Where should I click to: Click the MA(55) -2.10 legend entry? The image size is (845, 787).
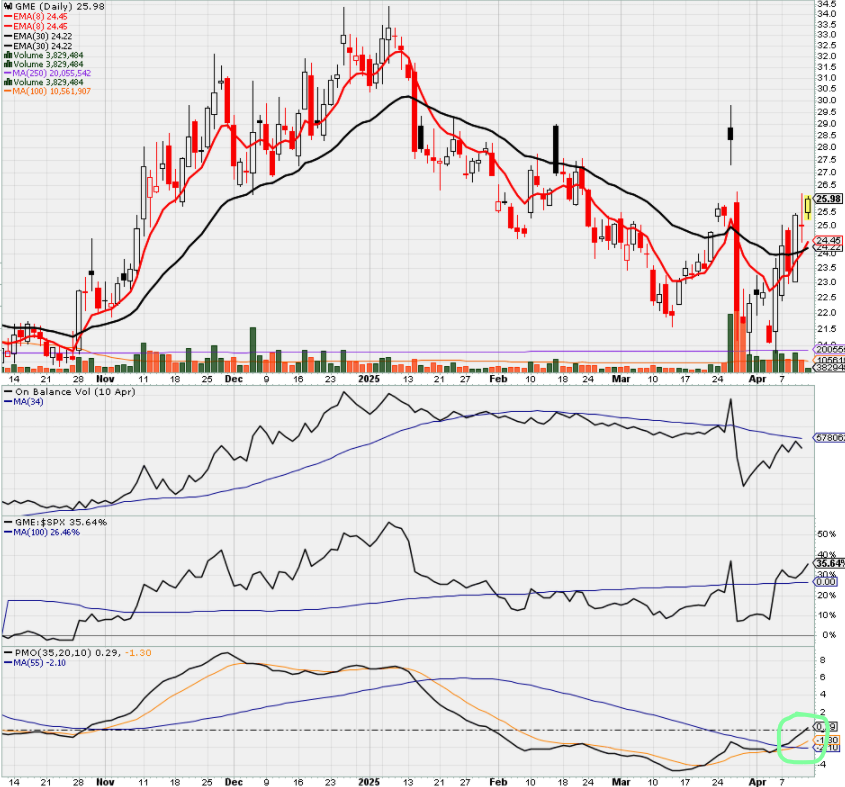[35, 662]
